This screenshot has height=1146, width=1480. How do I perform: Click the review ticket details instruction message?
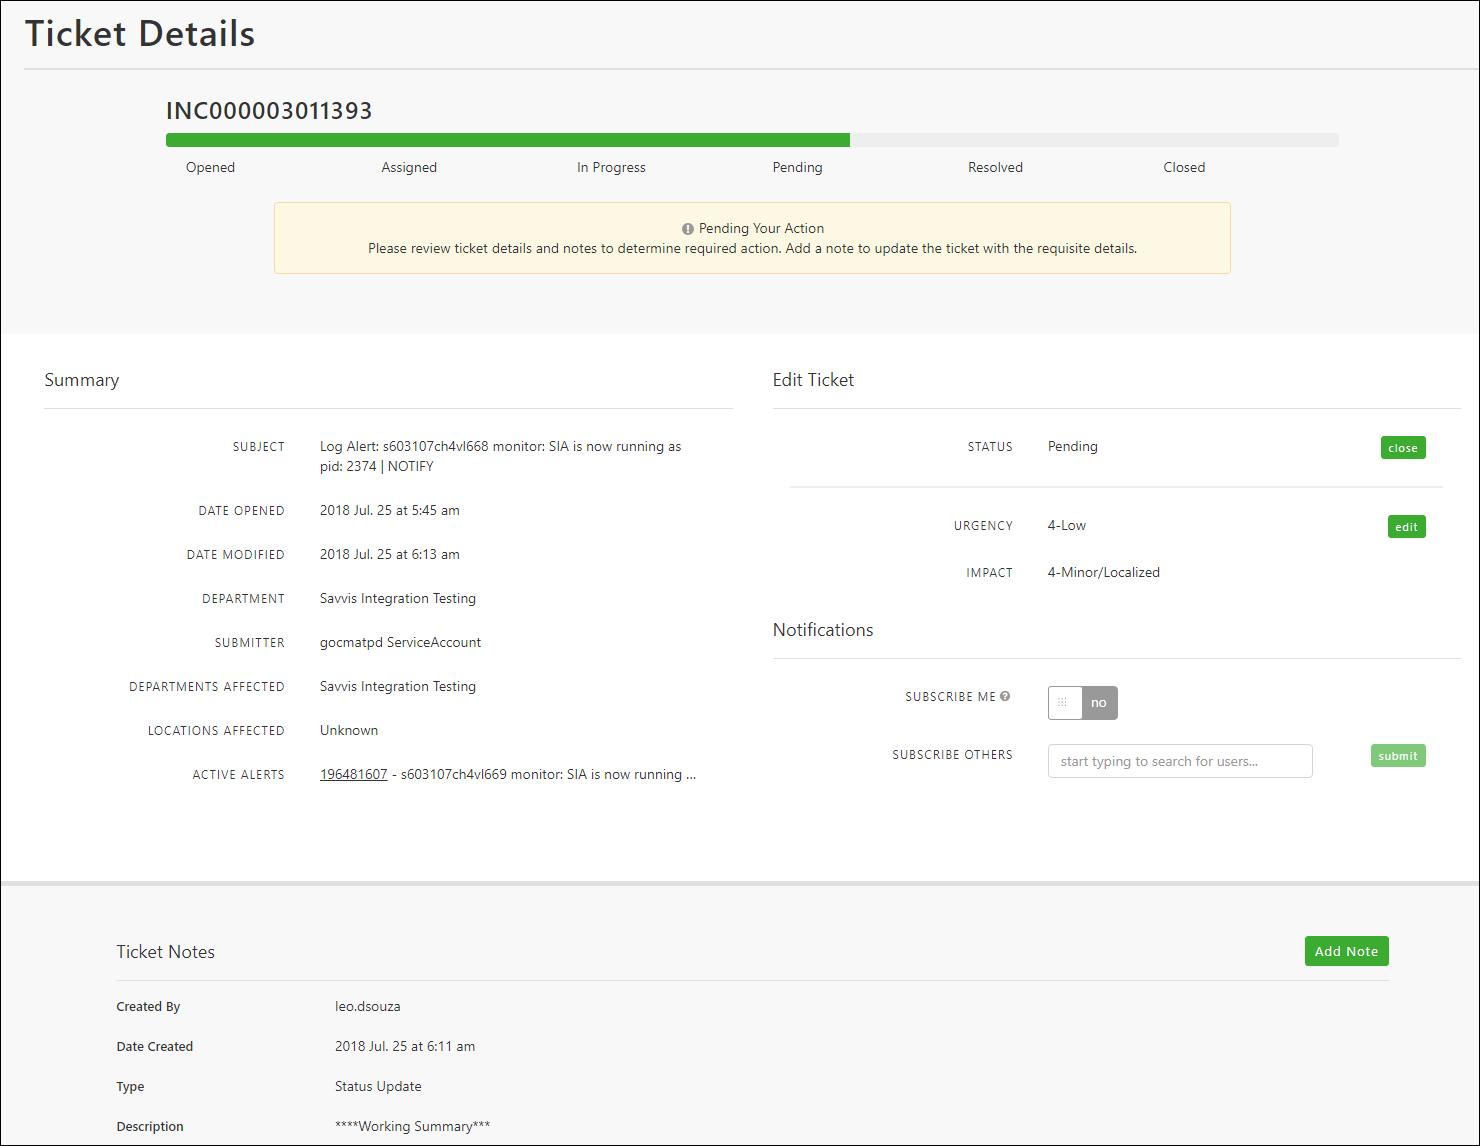coord(752,248)
